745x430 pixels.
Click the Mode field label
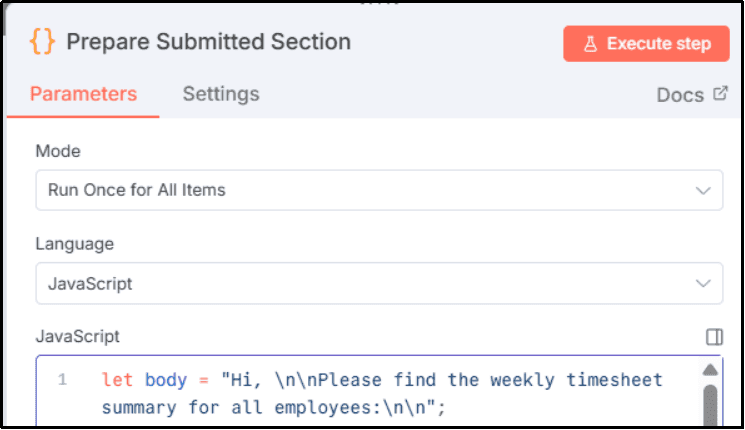[x=58, y=151]
